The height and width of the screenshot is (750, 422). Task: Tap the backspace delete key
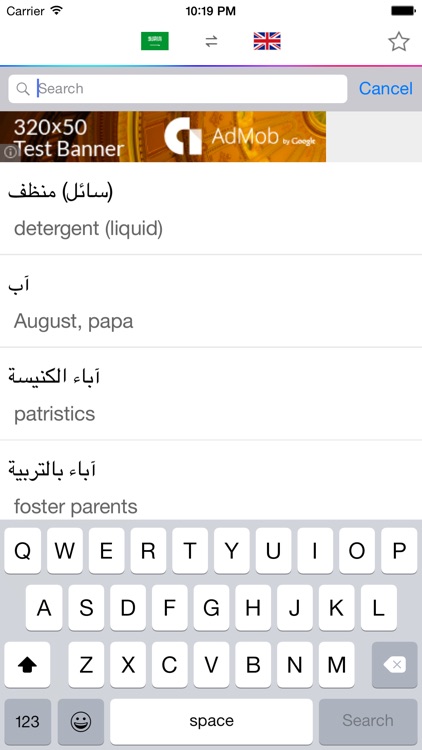(395, 664)
